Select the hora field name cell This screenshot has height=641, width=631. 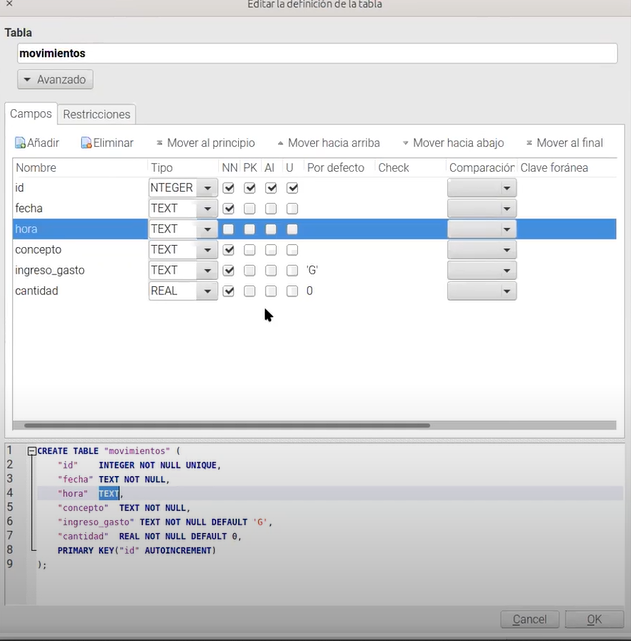tap(80, 229)
